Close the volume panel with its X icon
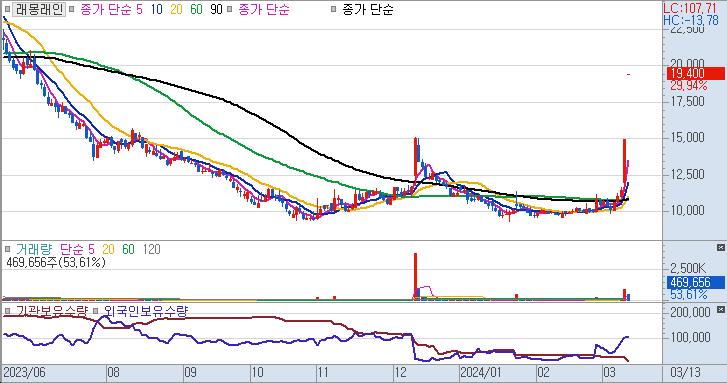The image size is (727, 383). tap(721, 248)
